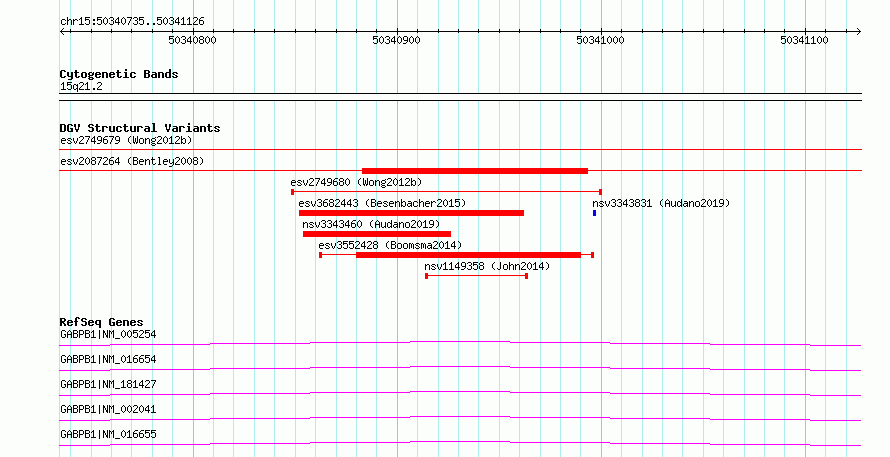This screenshot has width=890, height=457.
Task: Click the left arrow end of ruler
Action: pyautogui.click(x=63, y=32)
